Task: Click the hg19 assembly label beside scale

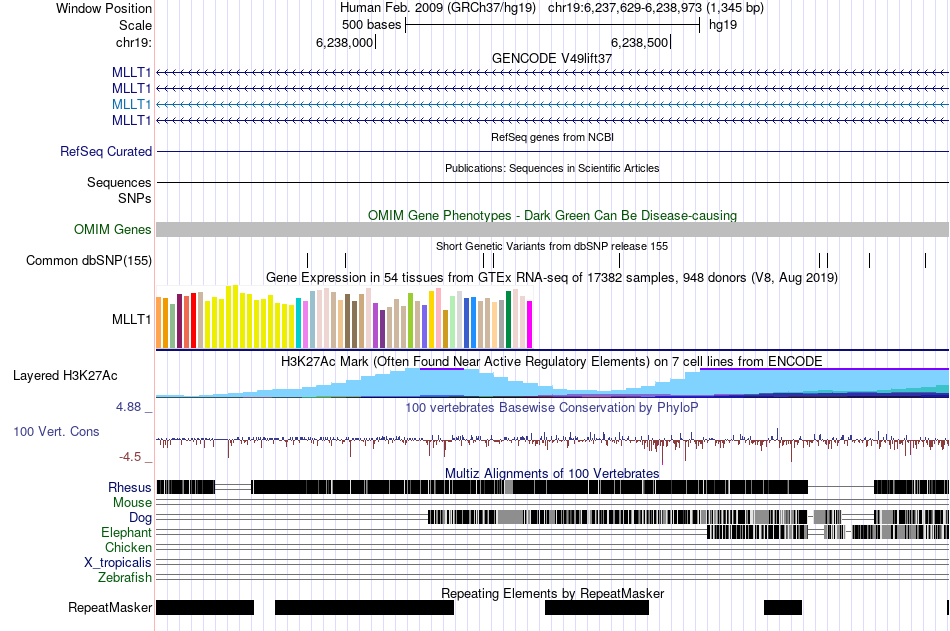Action: click(x=723, y=25)
